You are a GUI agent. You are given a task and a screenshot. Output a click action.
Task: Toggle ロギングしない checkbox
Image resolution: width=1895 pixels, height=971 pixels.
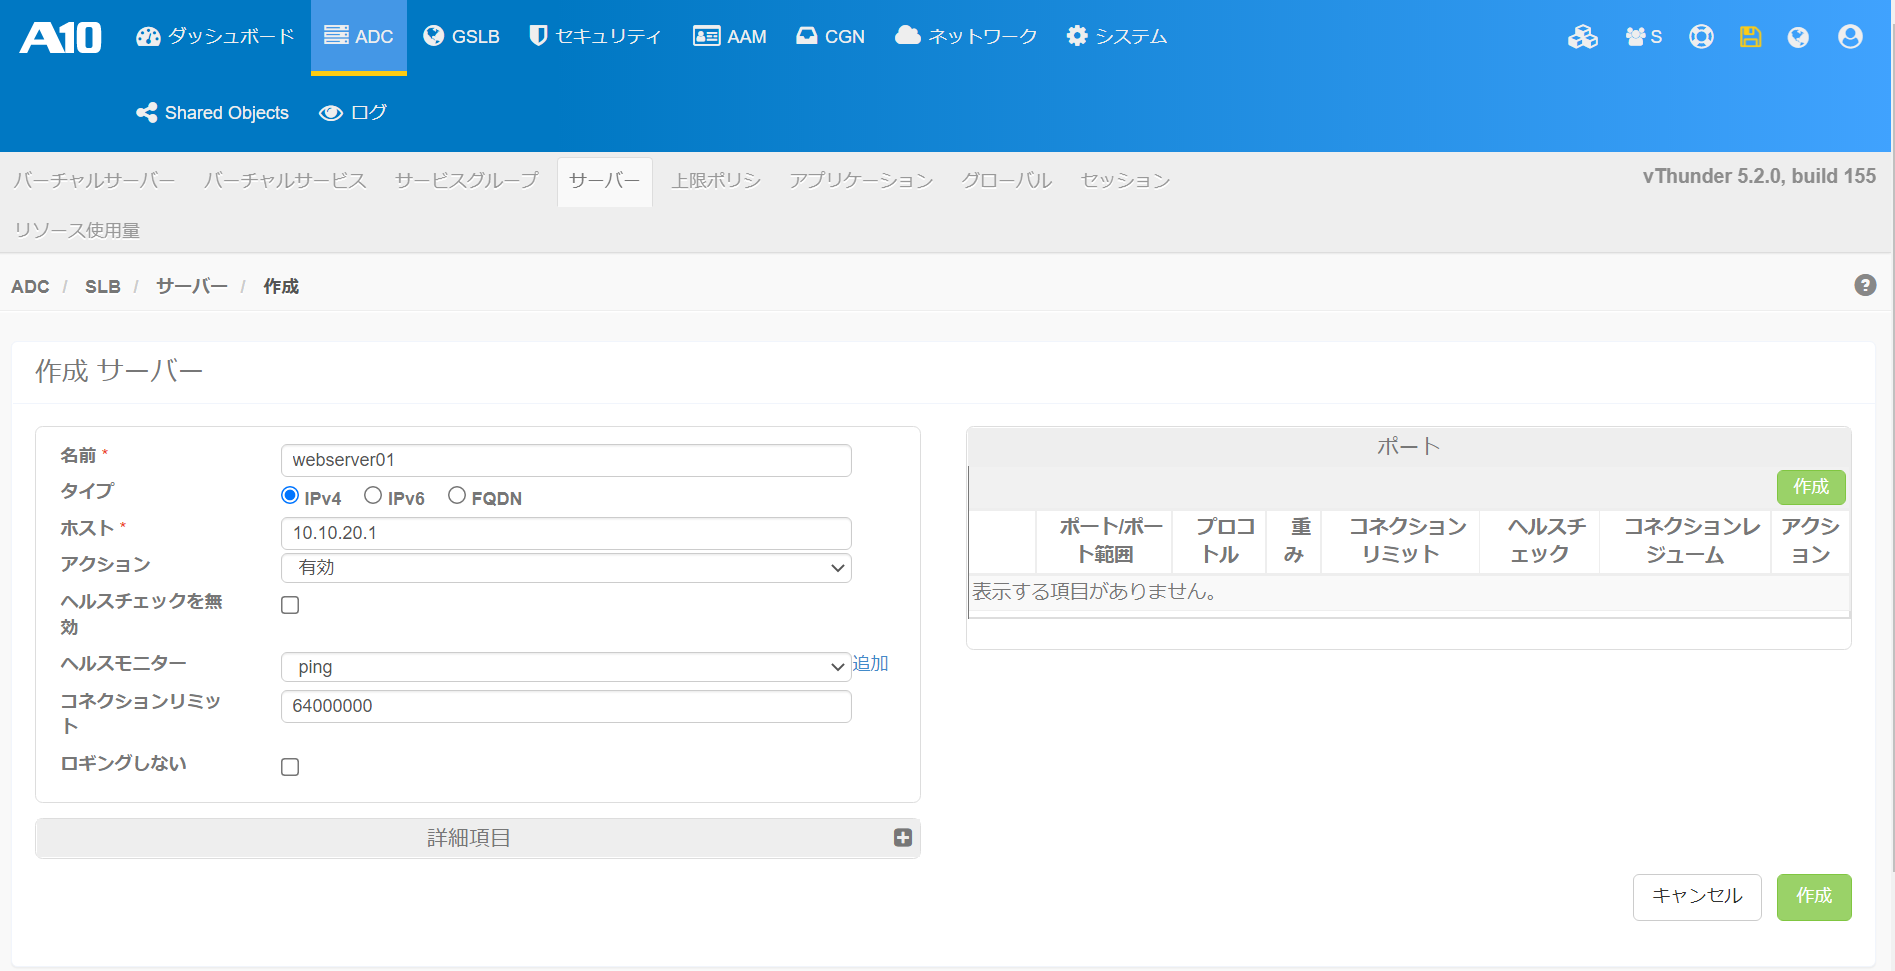pyautogui.click(x=290, y=767)
